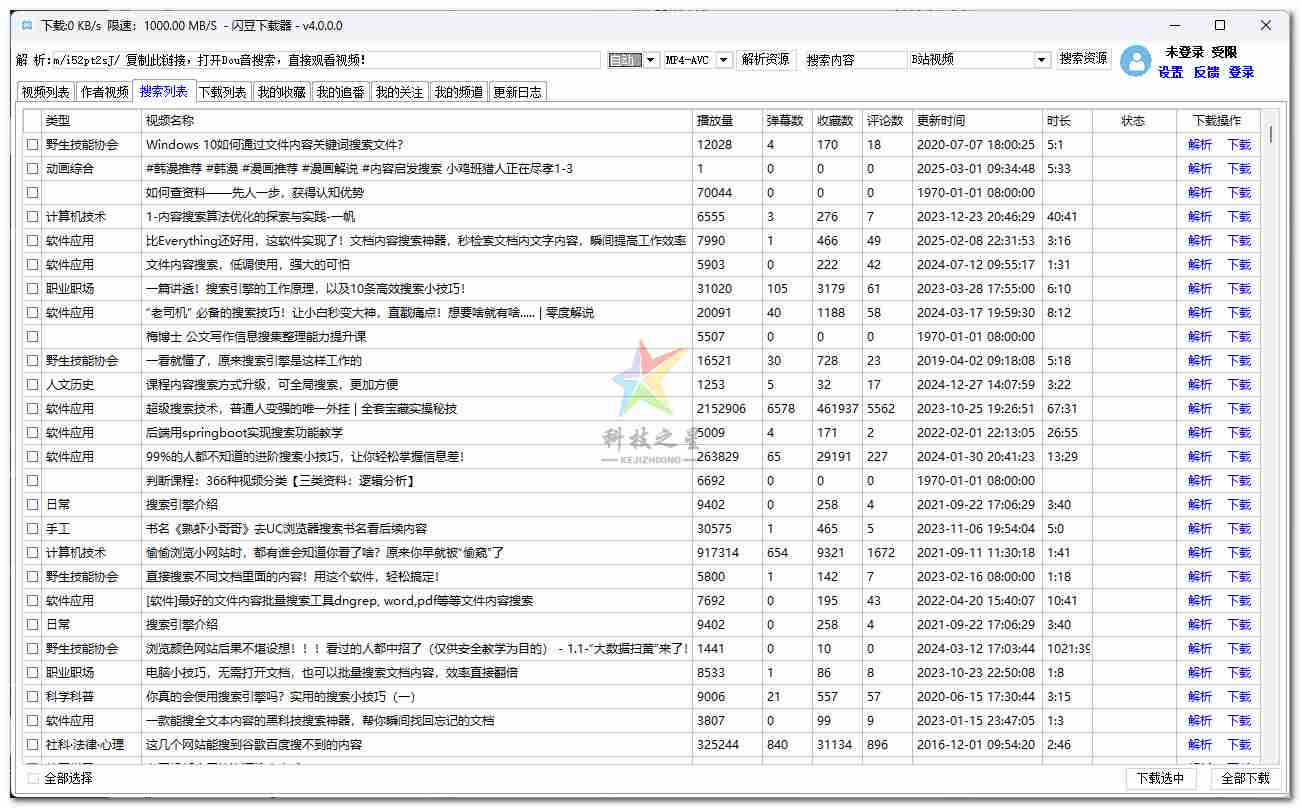1301x809 pixels.
Task: Click the 解析资源 button
Action: click(x=765, y=59)
